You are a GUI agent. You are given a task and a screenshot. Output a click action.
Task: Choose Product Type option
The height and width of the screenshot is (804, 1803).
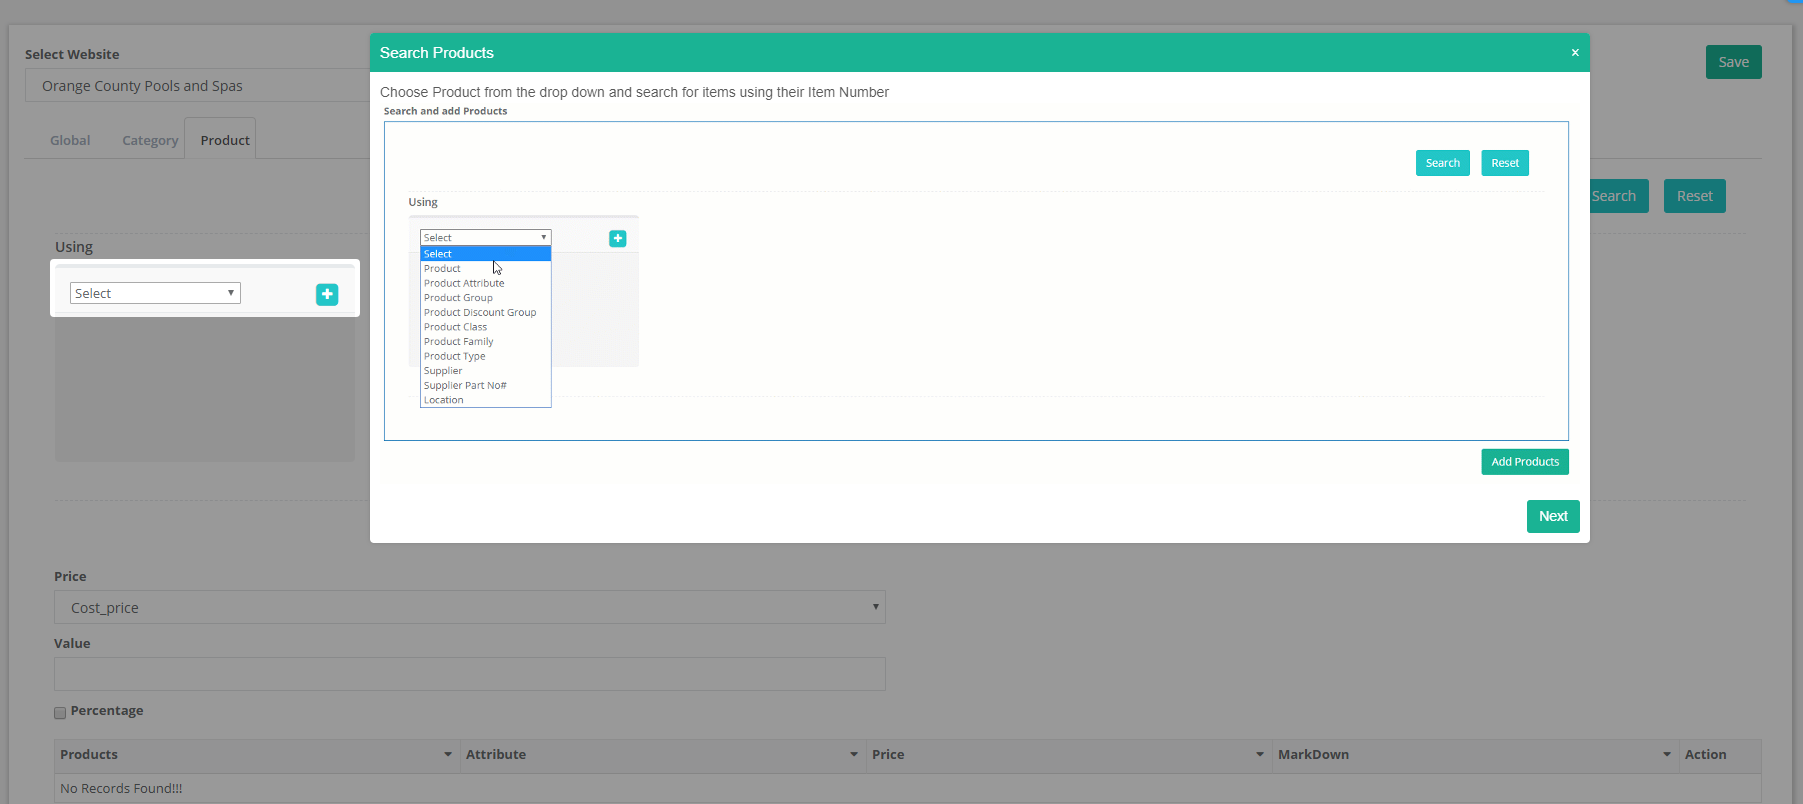click(x=485, y=356)
